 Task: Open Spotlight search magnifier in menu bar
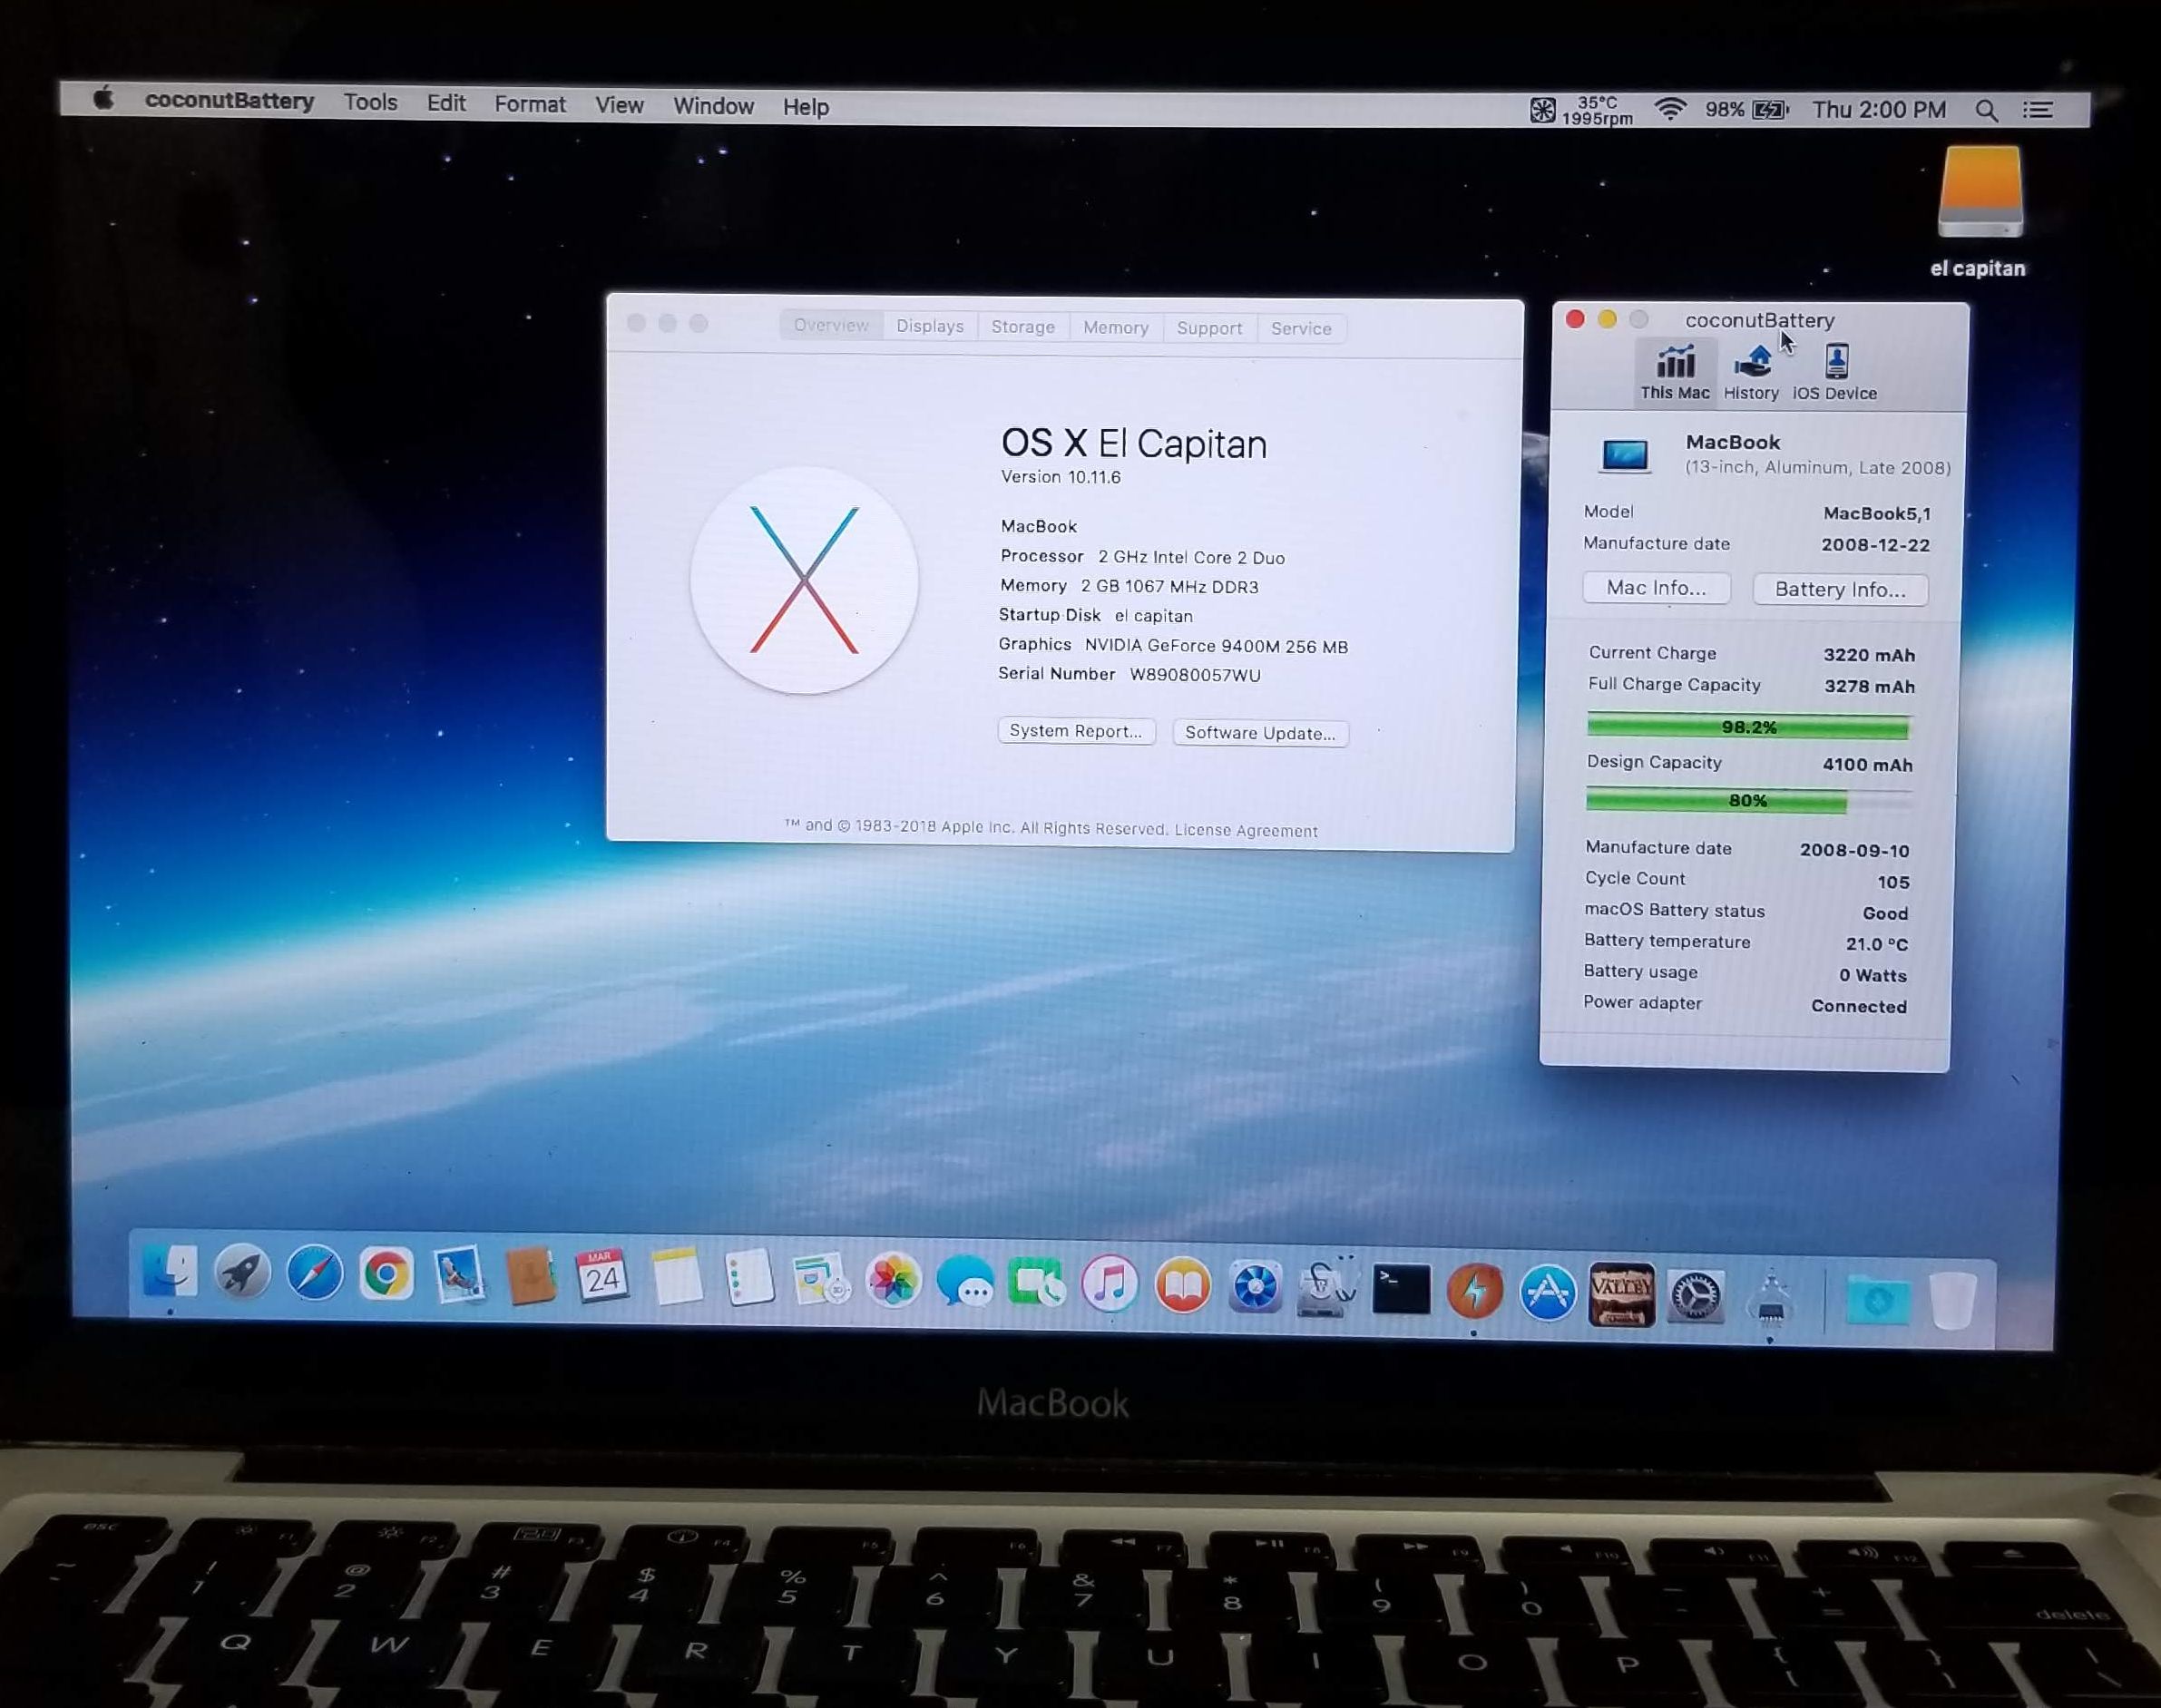[1986, 111]
